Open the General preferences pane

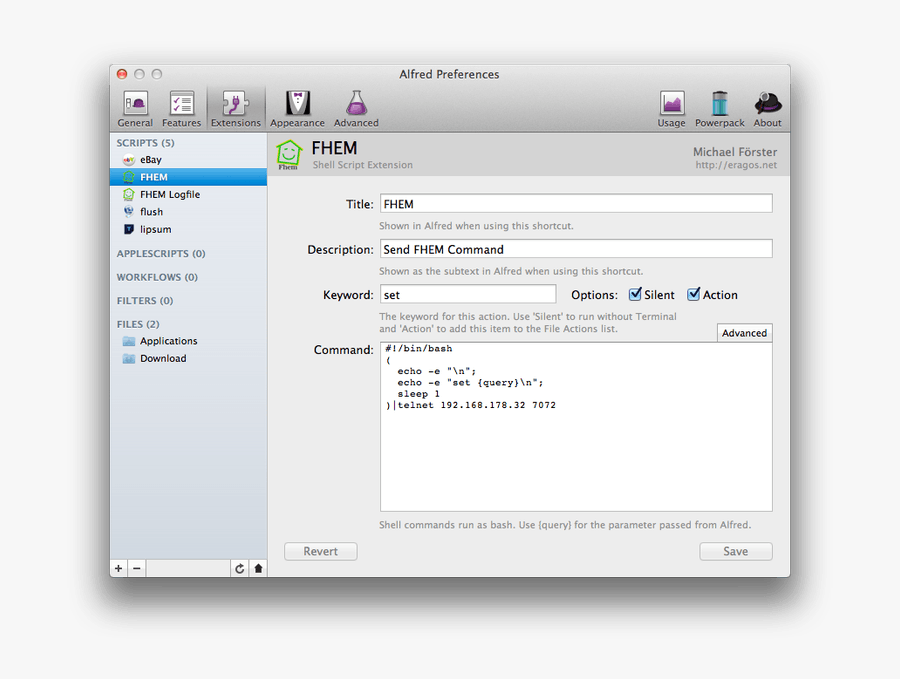click(135, 109)
